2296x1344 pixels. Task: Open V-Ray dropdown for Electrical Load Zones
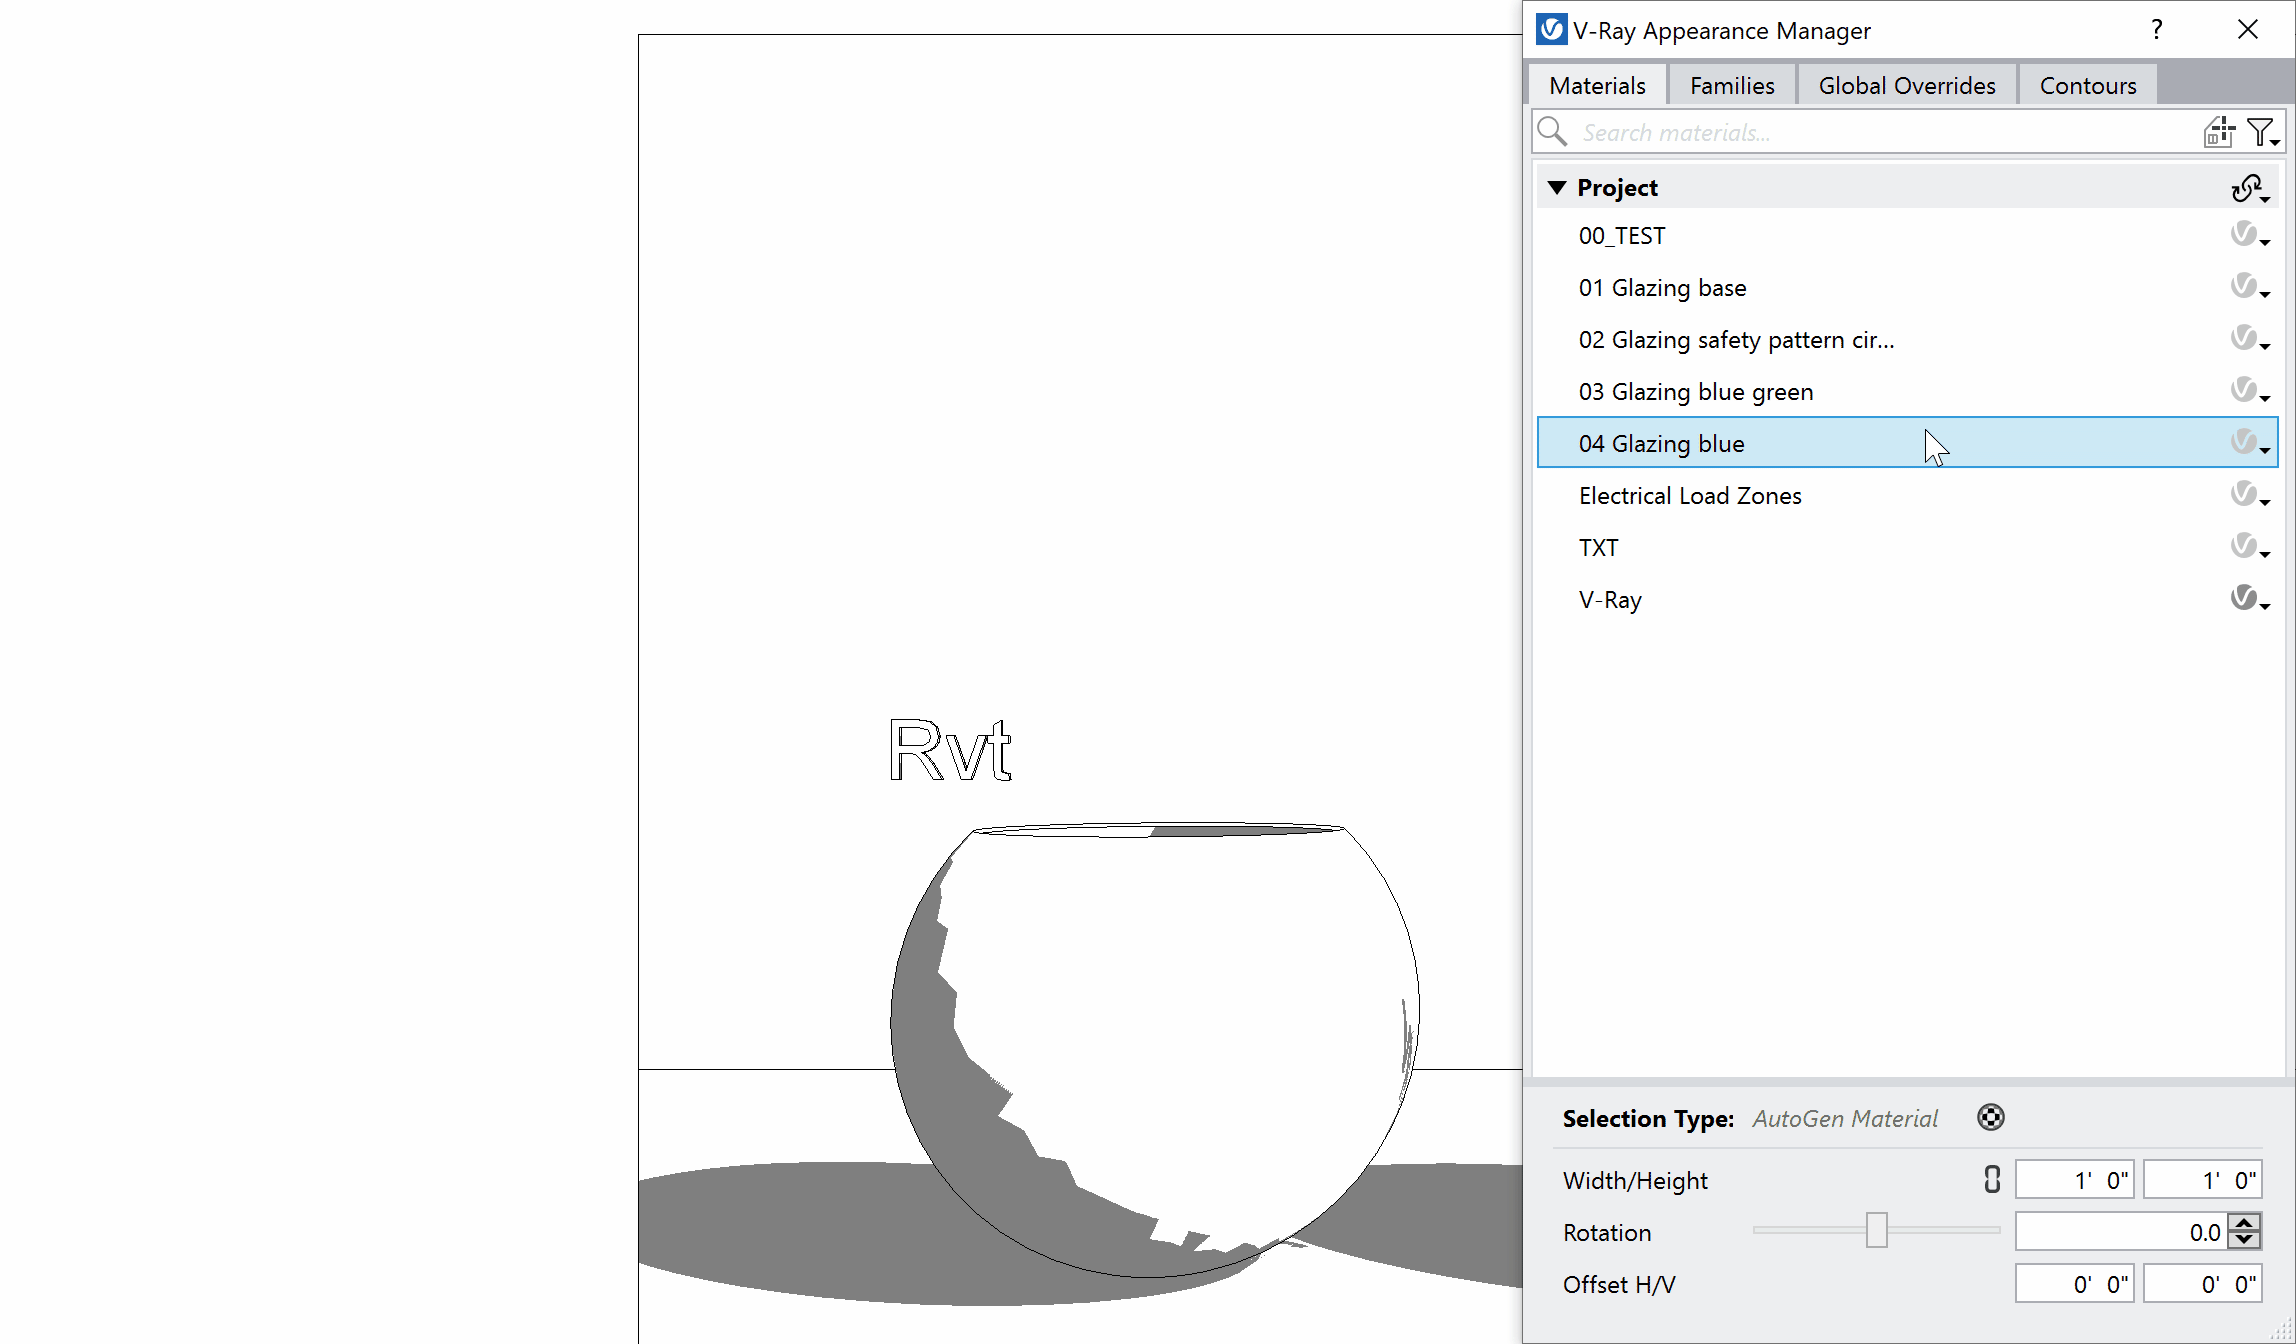click(2250, 495)
